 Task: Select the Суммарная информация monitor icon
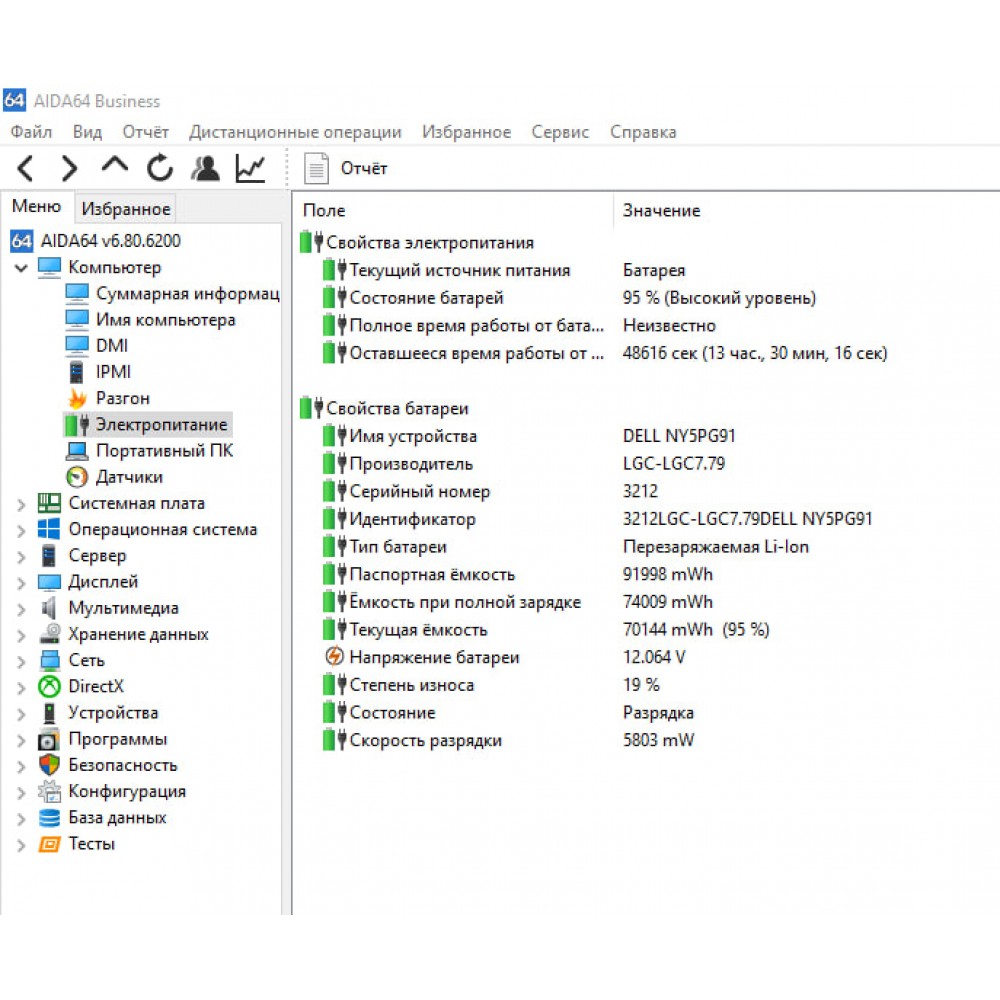tap(77, 293)
